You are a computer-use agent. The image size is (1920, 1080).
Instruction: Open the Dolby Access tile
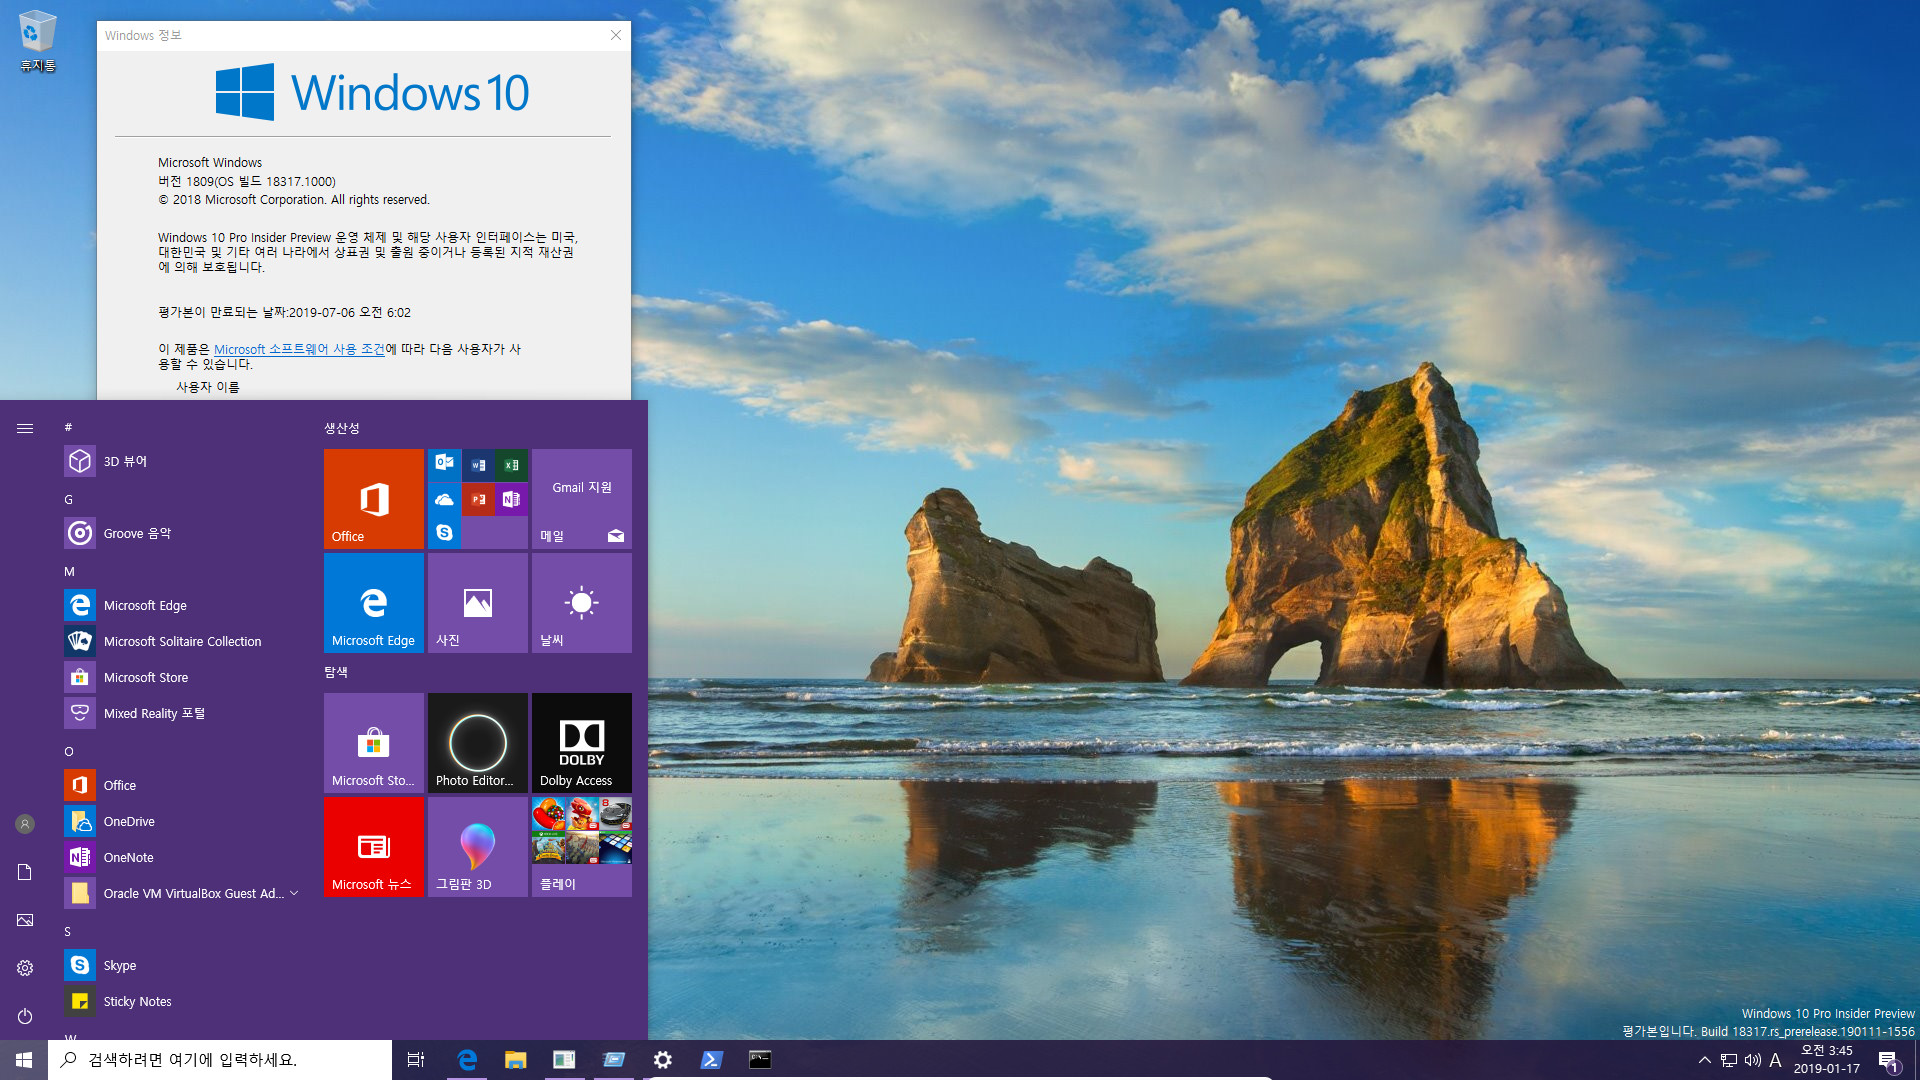coord(582,743)
